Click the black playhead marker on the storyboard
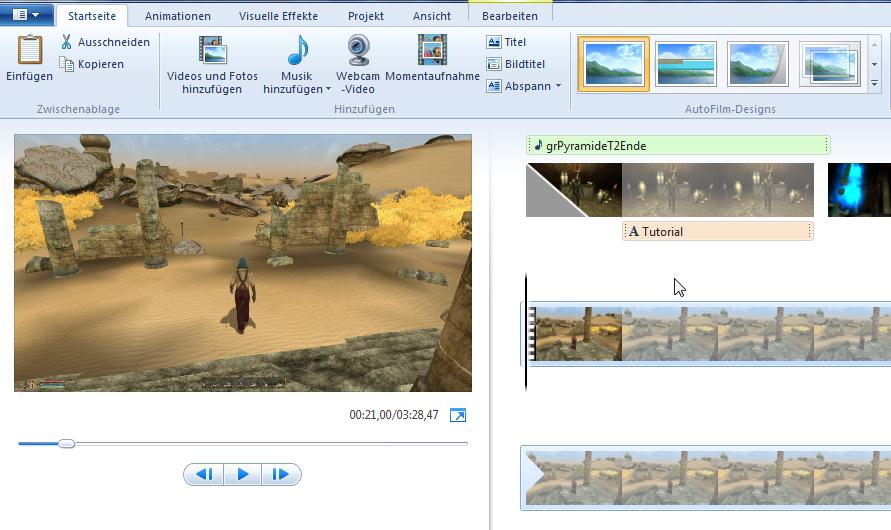Screen dimensions: 891x530 pyautogui.click(x=526, y=332)
